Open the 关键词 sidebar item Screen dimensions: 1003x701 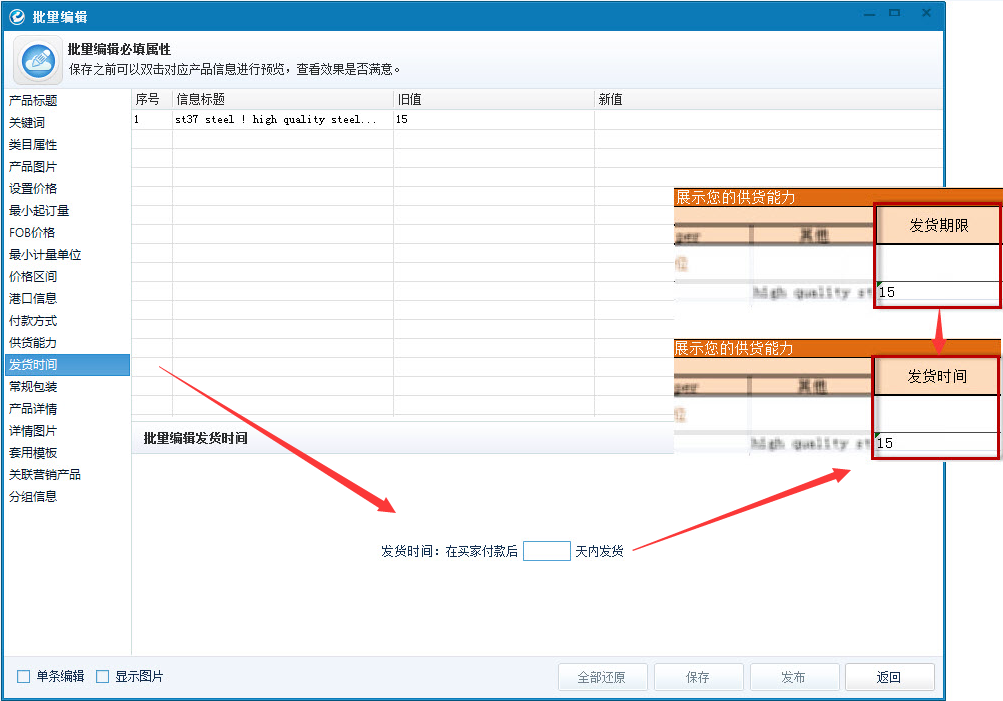[x=27, y=123]
